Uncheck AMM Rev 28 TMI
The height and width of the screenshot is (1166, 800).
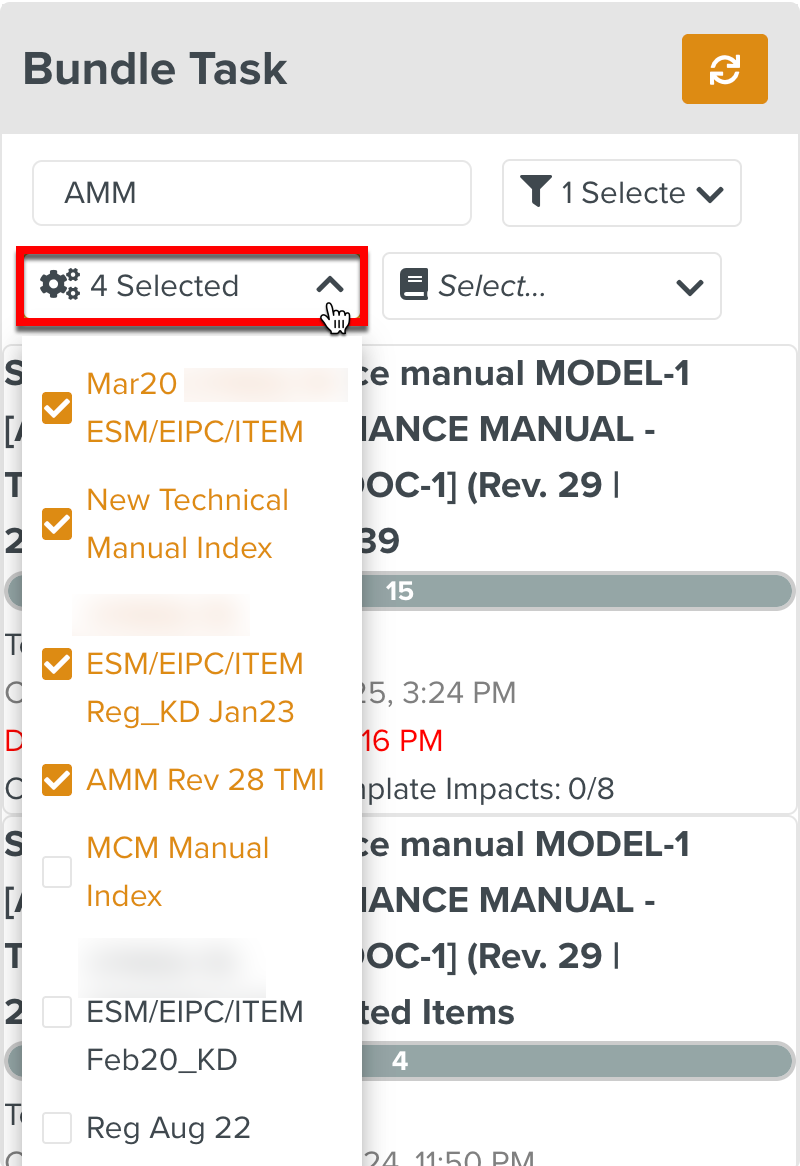click(x=57, y=780)
